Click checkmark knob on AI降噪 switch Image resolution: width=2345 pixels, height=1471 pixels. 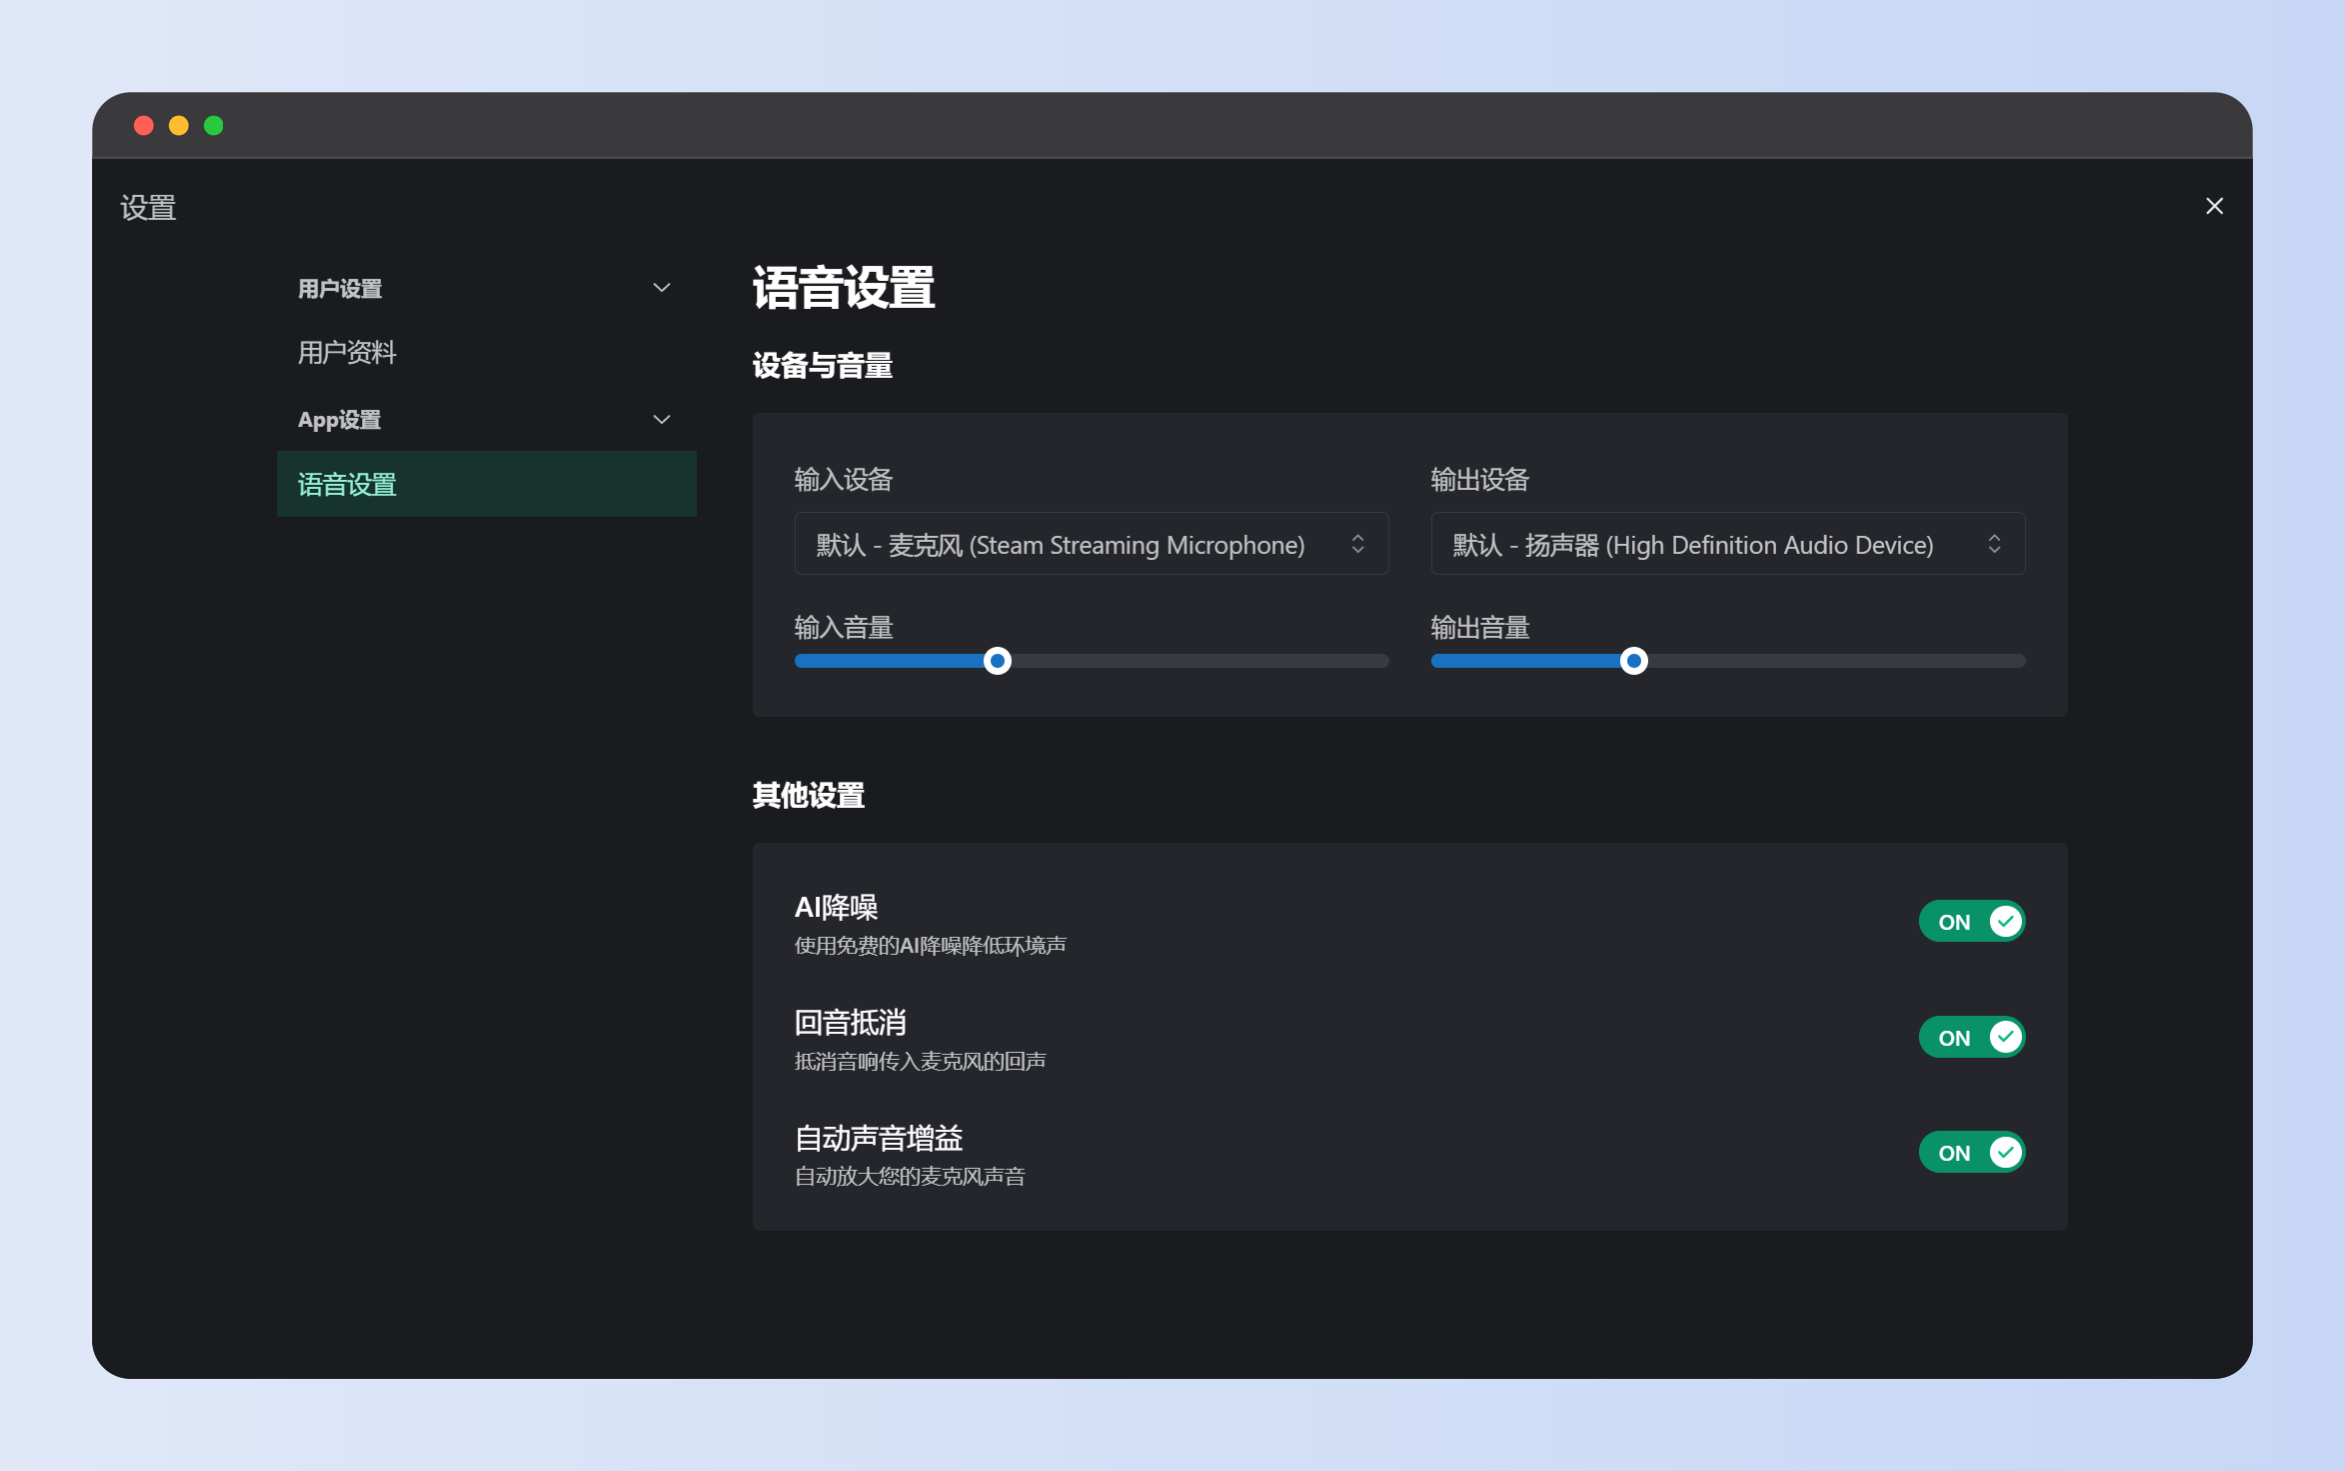coord(2004,921)
